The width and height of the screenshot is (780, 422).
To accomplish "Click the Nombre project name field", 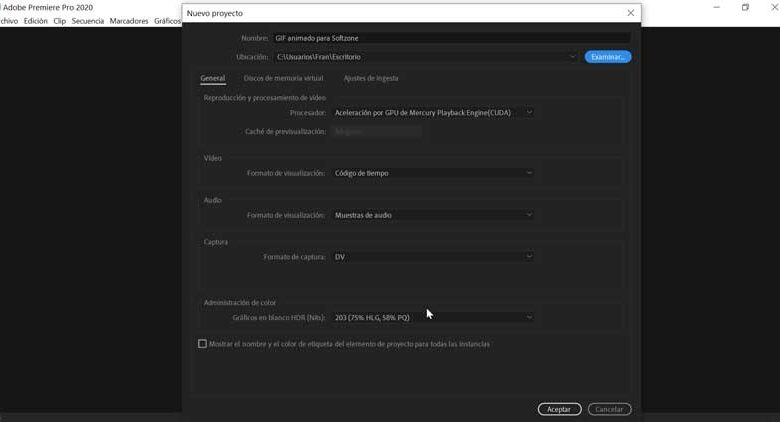I will tap(452, 38).
